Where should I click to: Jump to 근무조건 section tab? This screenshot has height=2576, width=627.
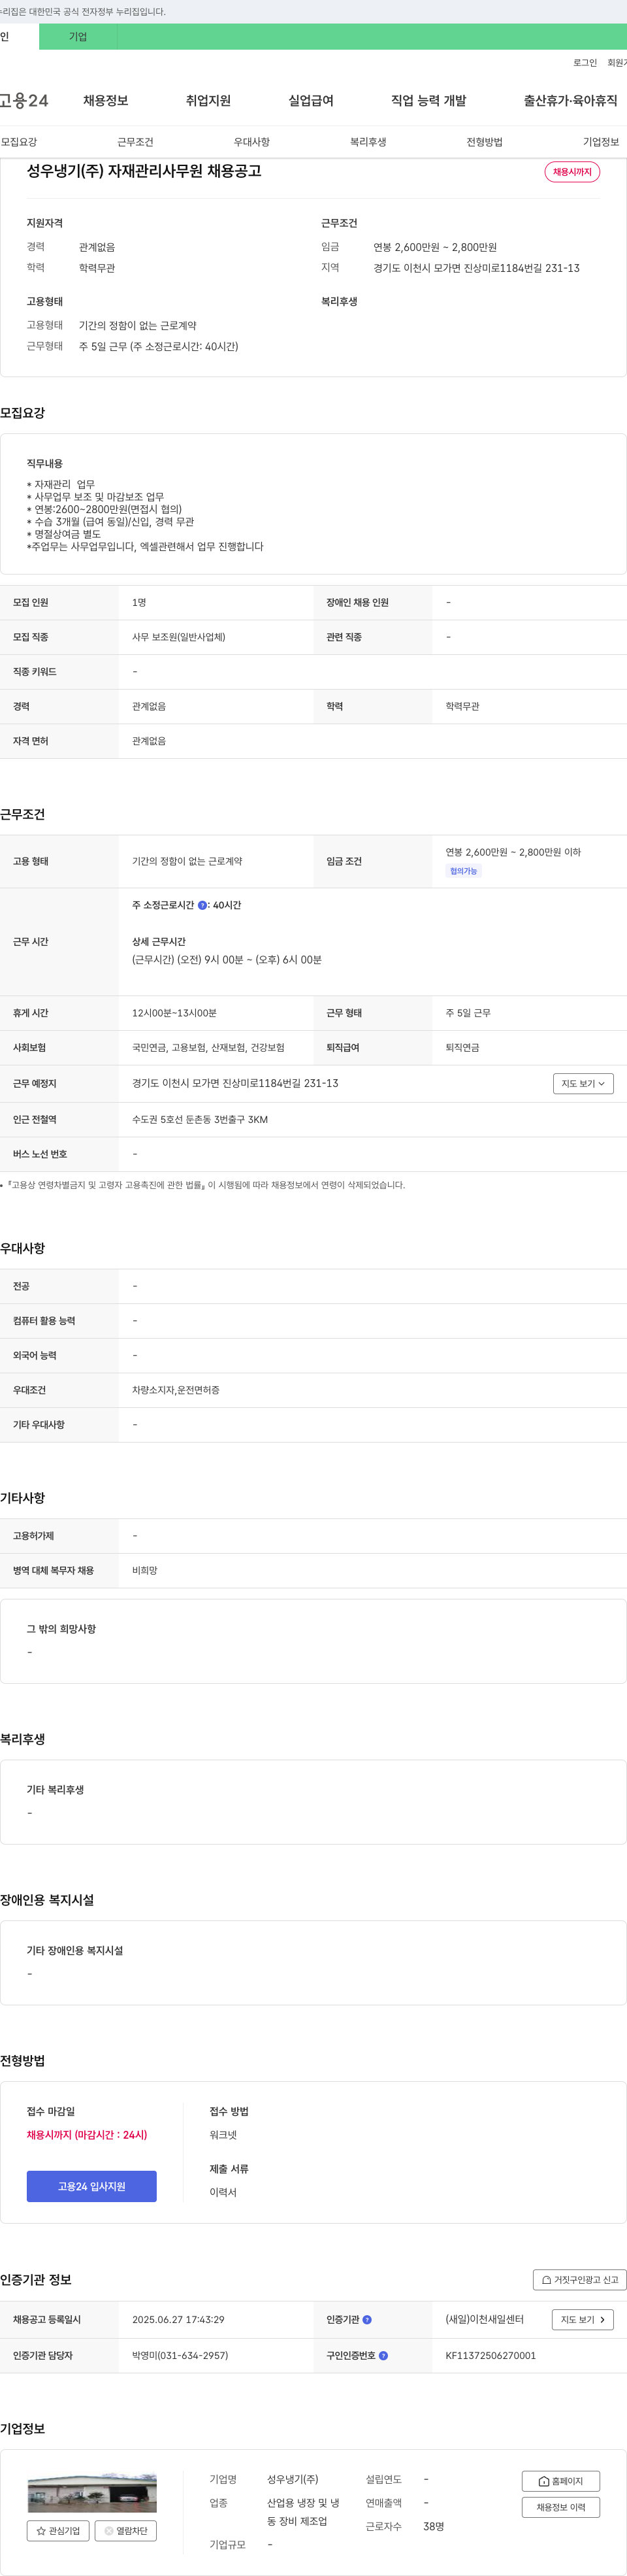pyautogui.click(x=135, y=142)
